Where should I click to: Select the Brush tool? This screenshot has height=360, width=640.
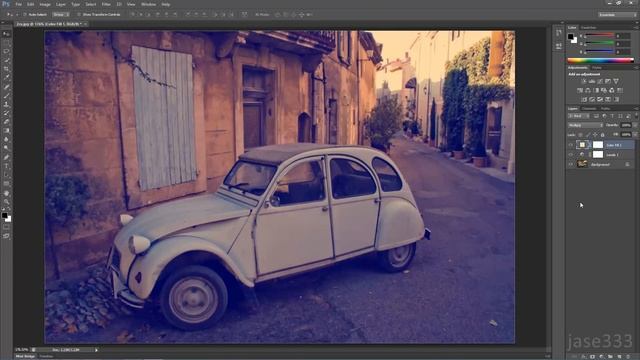pos(6,96)
